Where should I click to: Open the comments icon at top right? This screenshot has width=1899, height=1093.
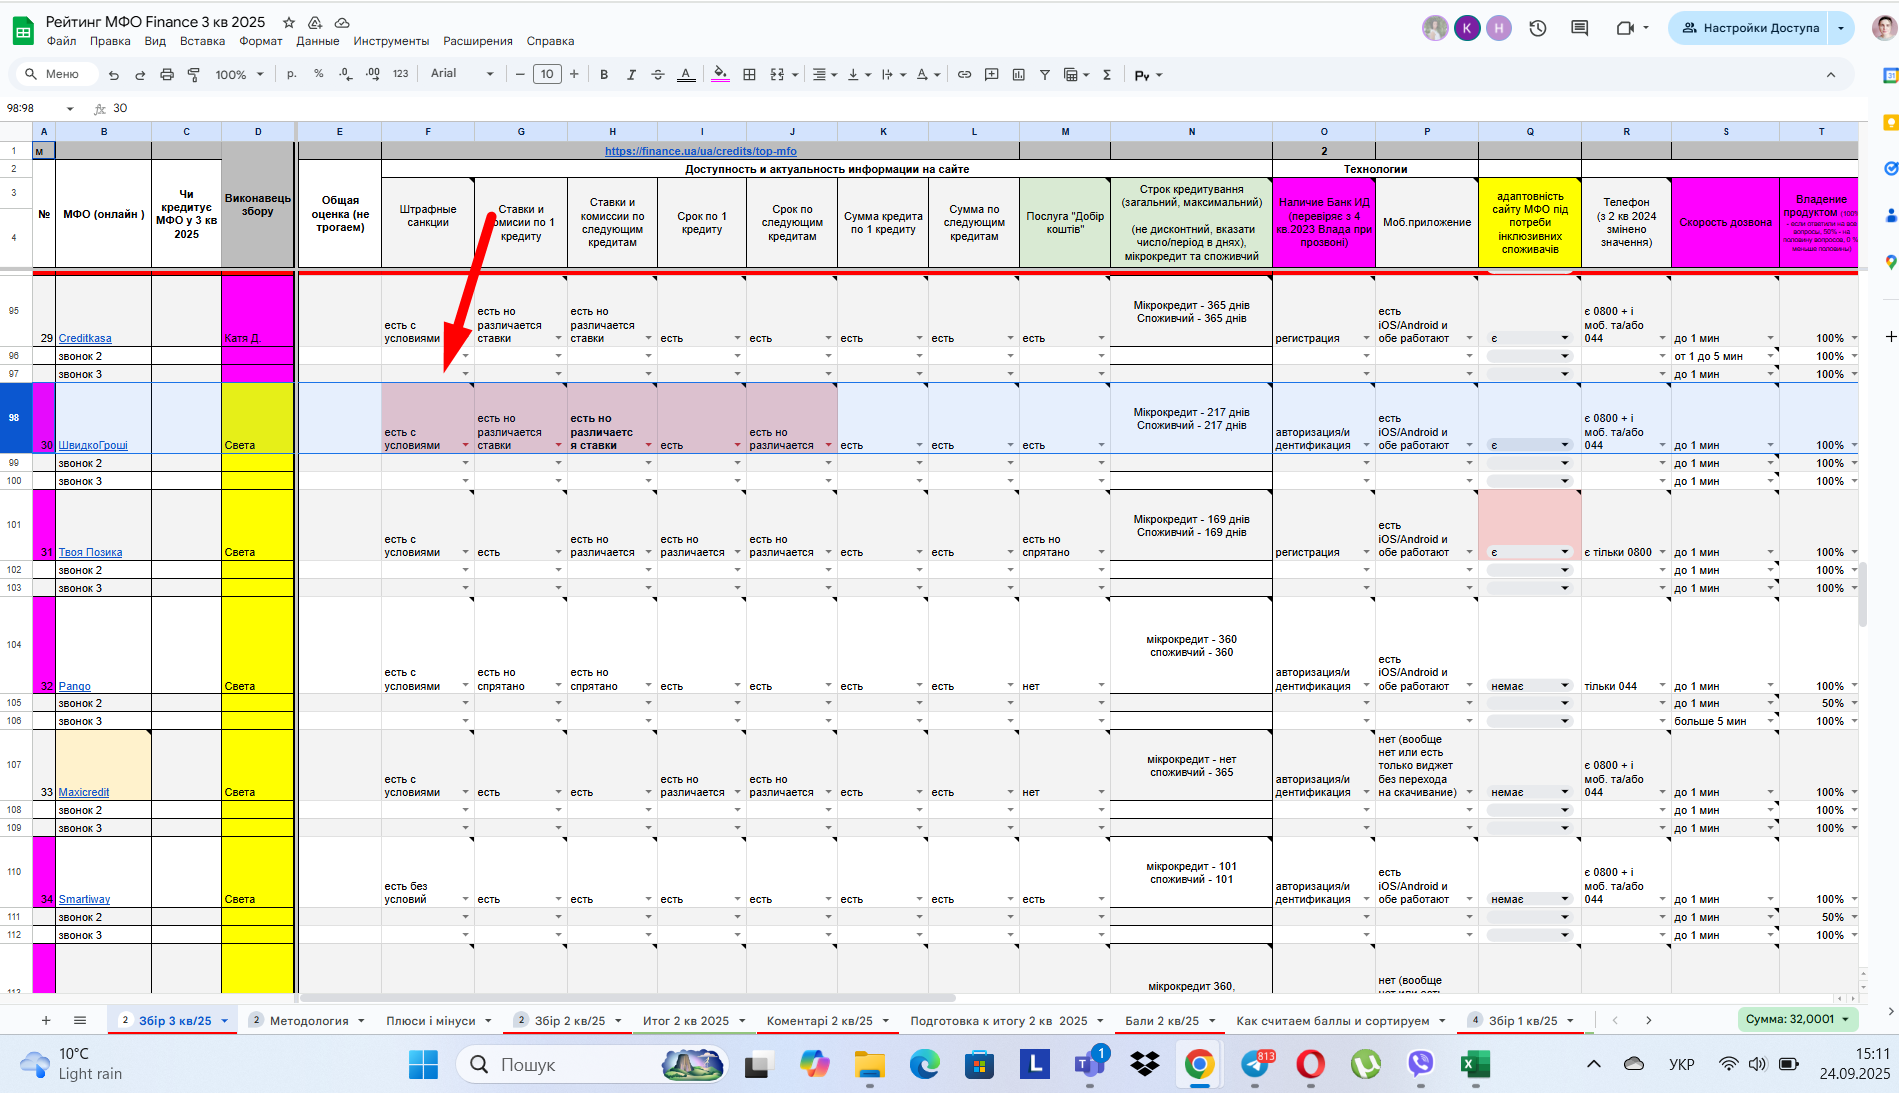(x=1580, y=28)
